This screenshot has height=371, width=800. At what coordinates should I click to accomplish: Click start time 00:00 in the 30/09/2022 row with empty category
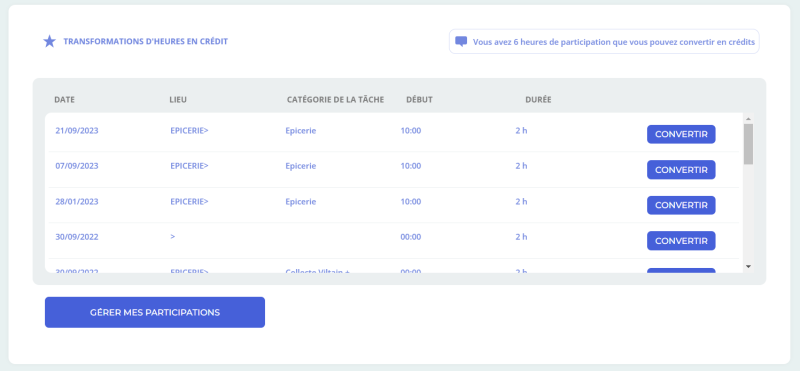point(411,237)
